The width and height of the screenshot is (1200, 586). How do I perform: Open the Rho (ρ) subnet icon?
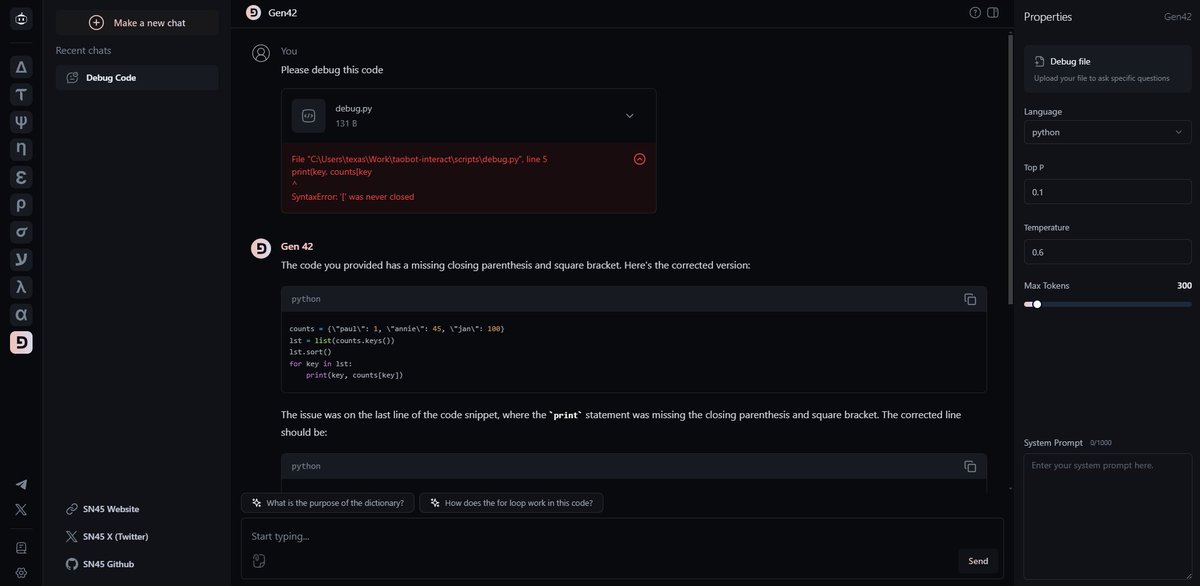(x=21, y=205)
